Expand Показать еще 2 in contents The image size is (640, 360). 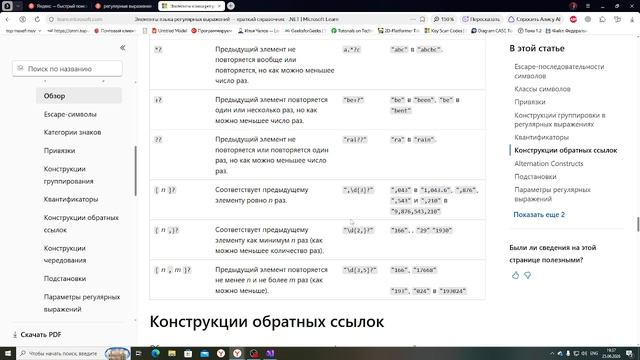point(539,214)
